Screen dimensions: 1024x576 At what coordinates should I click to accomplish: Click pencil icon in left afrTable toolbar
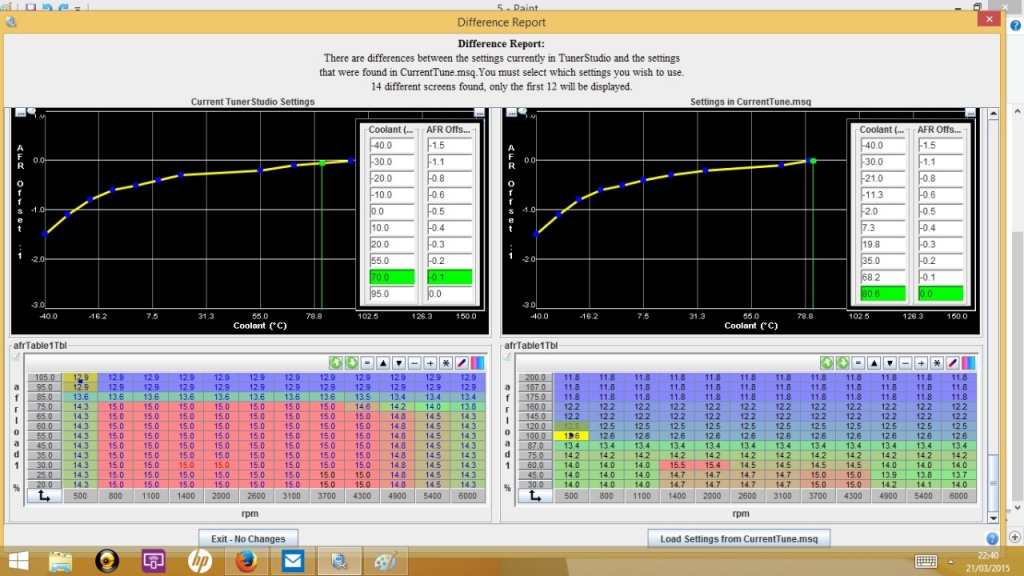click(461, 363)
